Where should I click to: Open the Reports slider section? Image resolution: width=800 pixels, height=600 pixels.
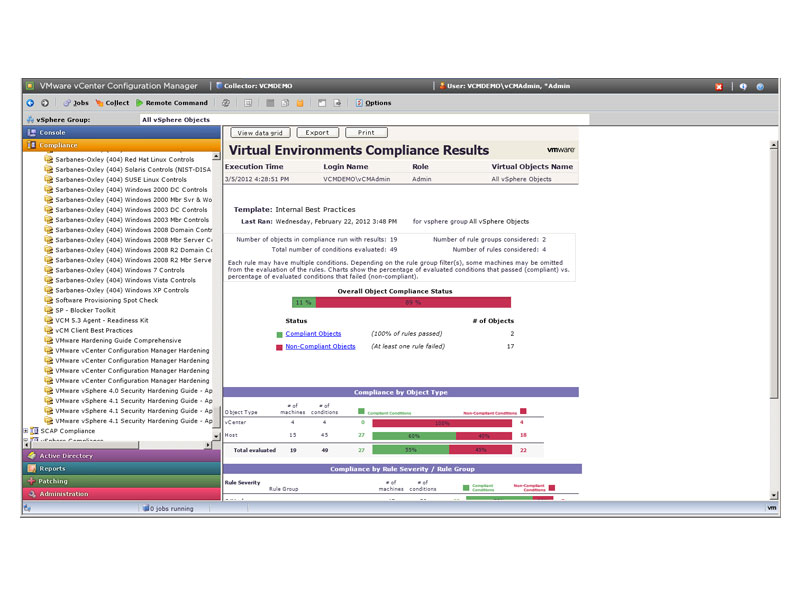[122, 468]
